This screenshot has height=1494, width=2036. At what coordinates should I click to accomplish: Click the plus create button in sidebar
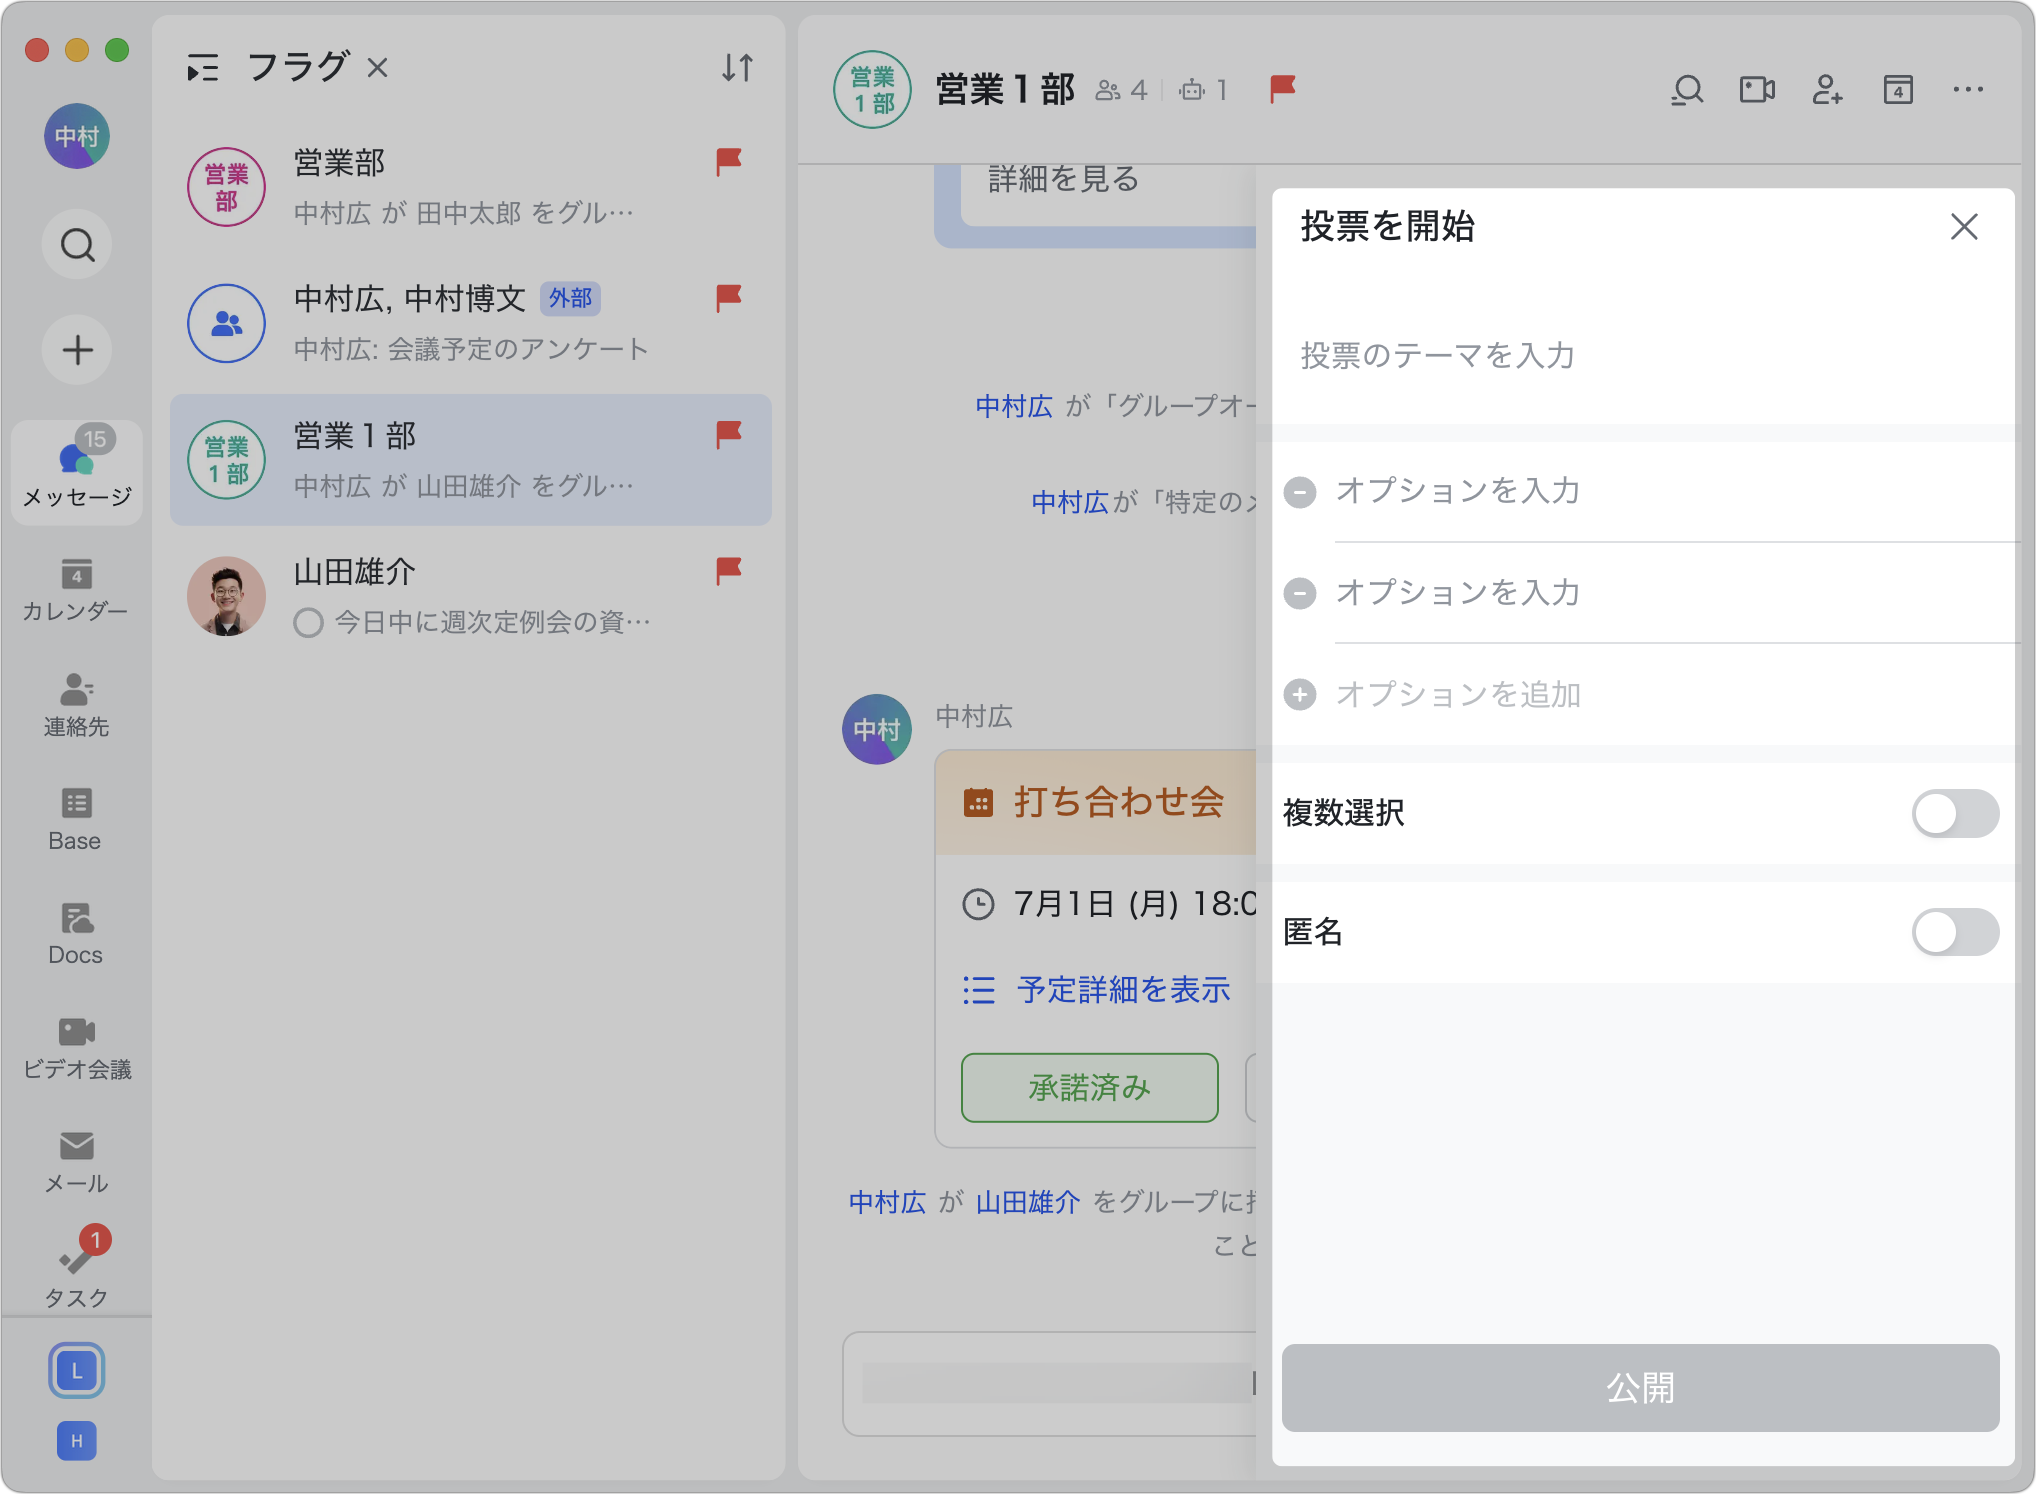pos(77,350)
